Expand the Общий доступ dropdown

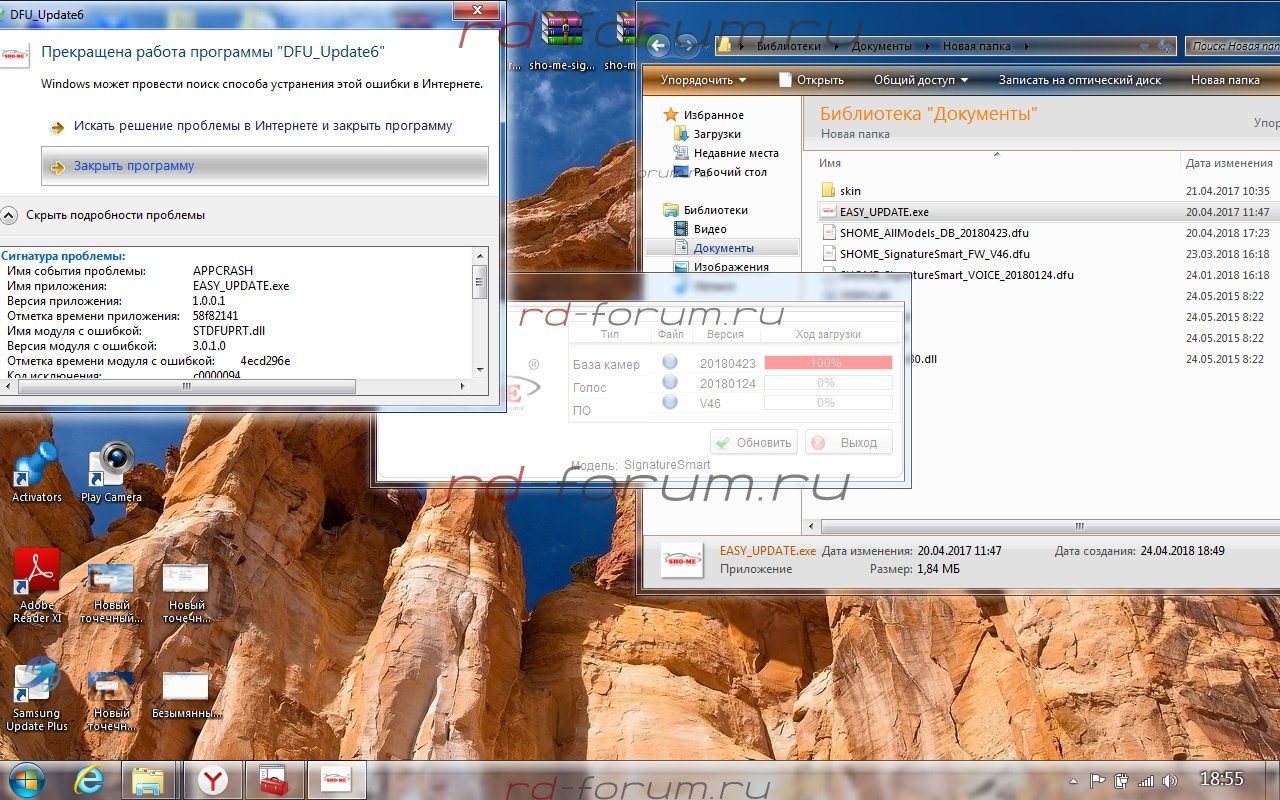(x=920, y=80)
